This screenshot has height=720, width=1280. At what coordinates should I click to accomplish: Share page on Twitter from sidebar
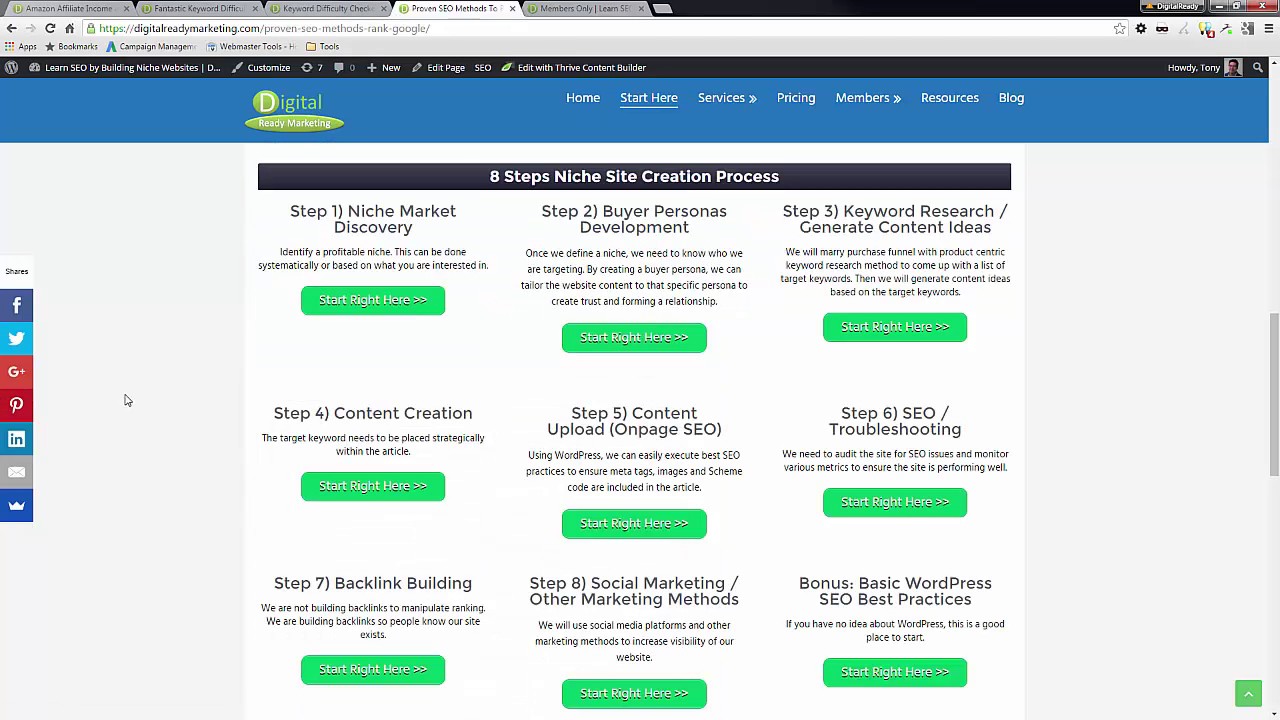click(16, 338)
